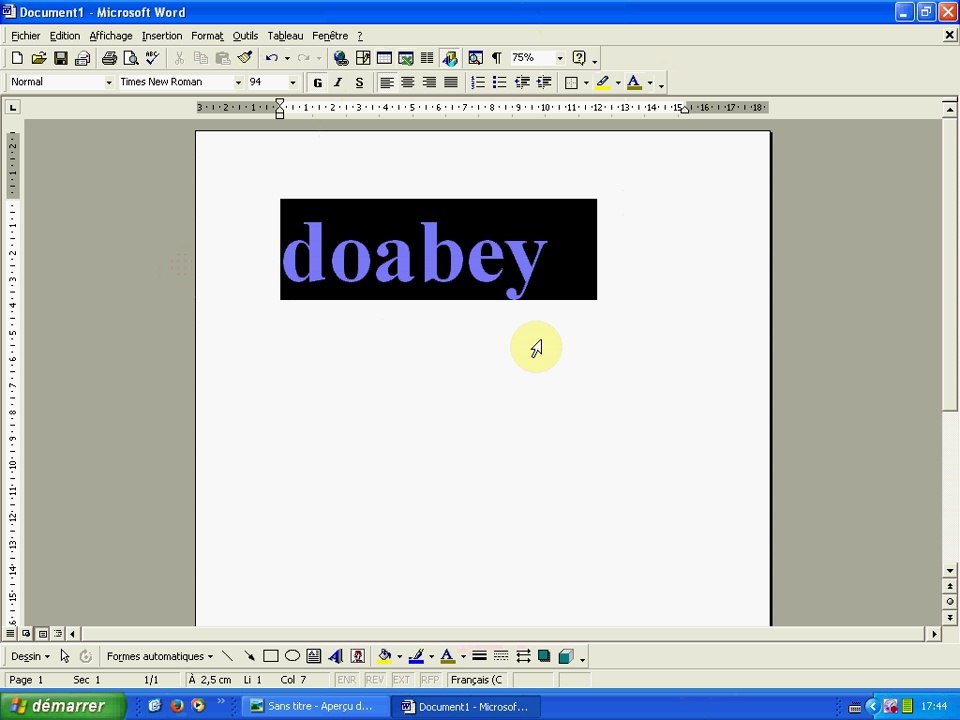Click the démarrer Start button
The image size is (960, 720).
[x=62, y=706]
